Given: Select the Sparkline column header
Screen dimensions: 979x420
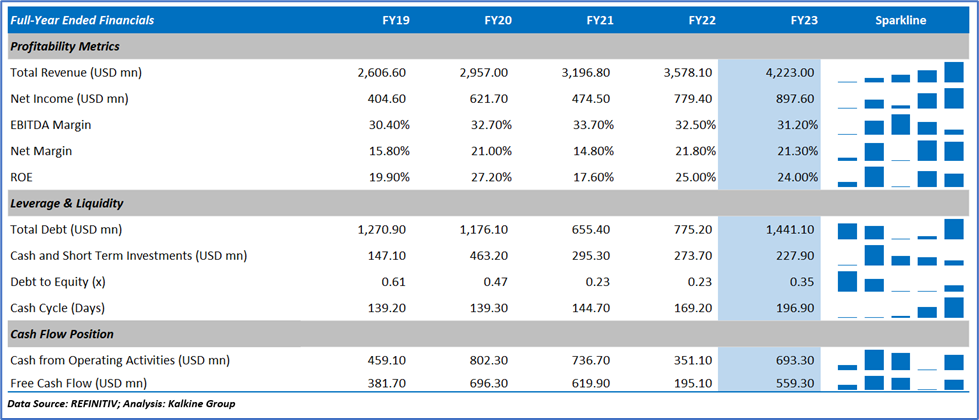Looking at the screenshot, I should 900,20.
